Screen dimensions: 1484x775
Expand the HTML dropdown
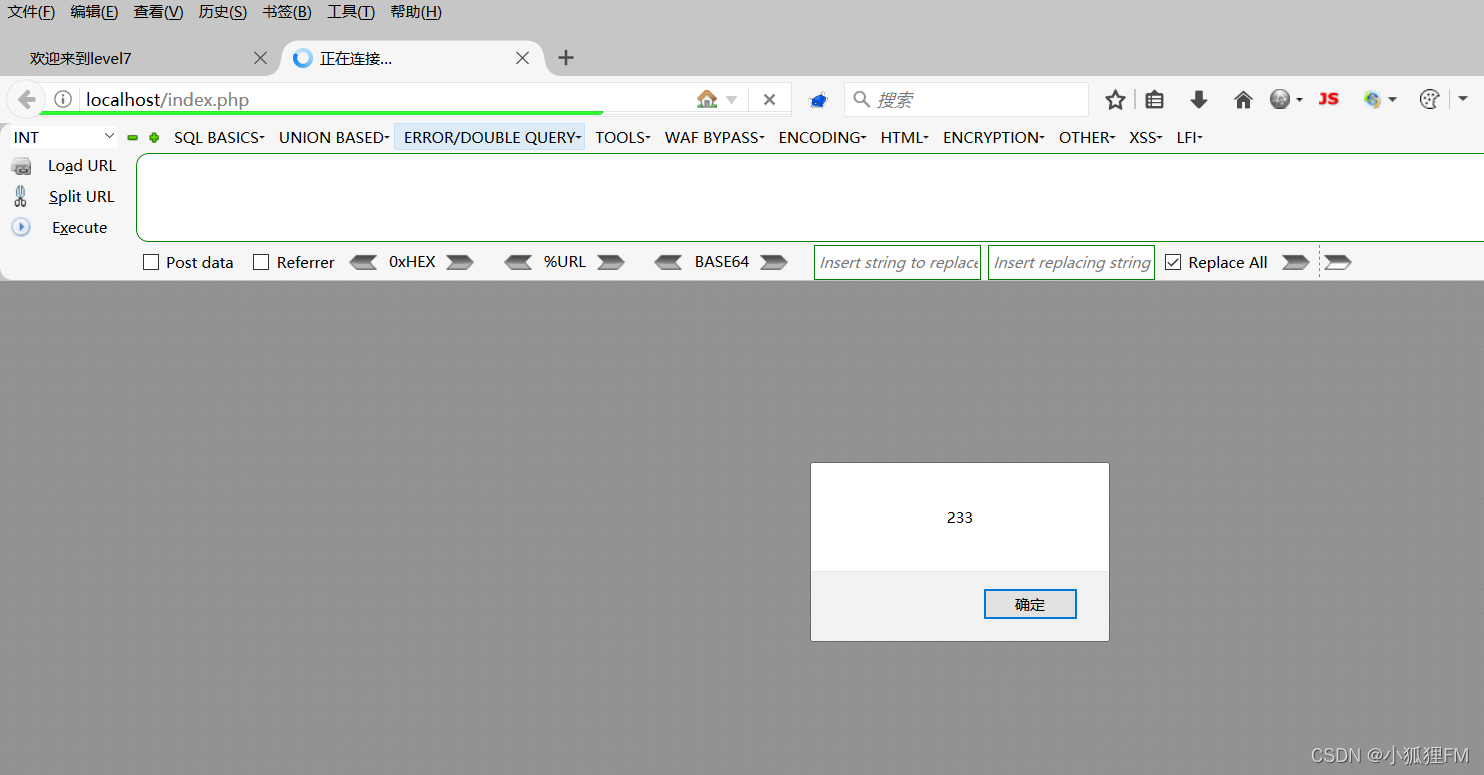905,138
